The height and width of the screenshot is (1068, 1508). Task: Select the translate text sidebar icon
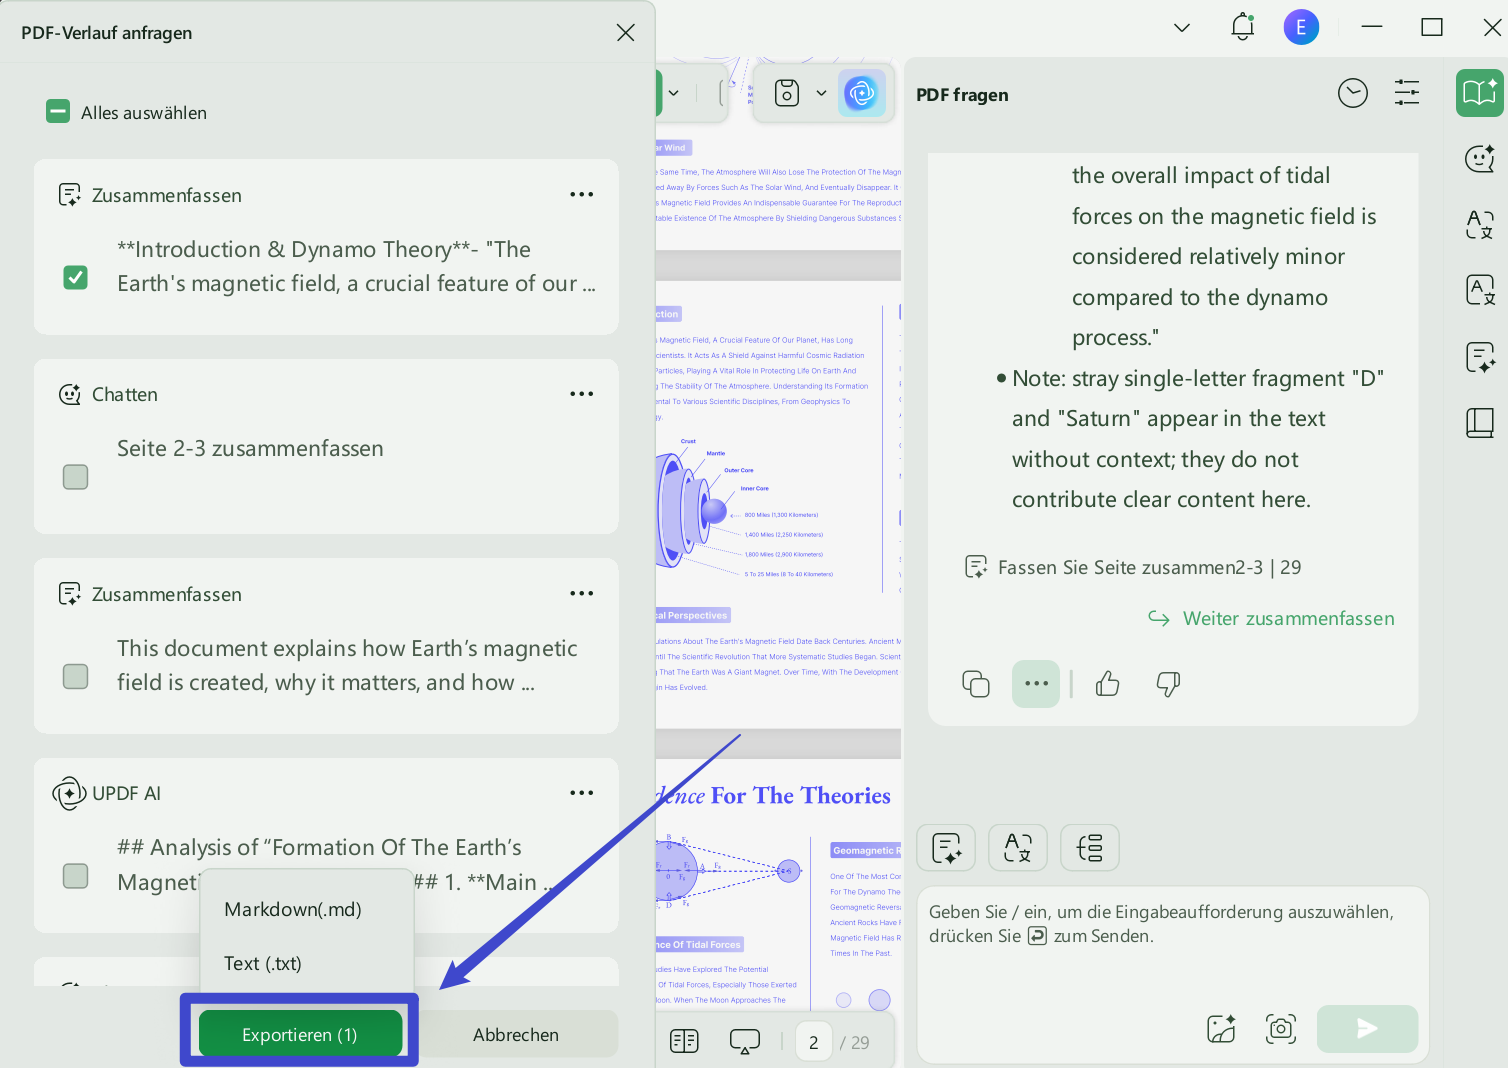coord(1480,225)
